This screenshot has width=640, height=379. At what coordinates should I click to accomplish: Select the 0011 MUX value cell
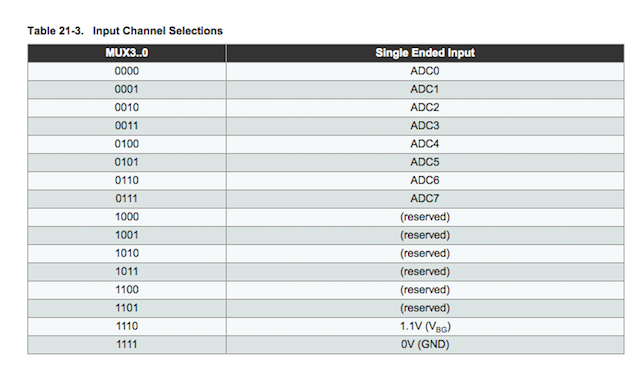127,126
